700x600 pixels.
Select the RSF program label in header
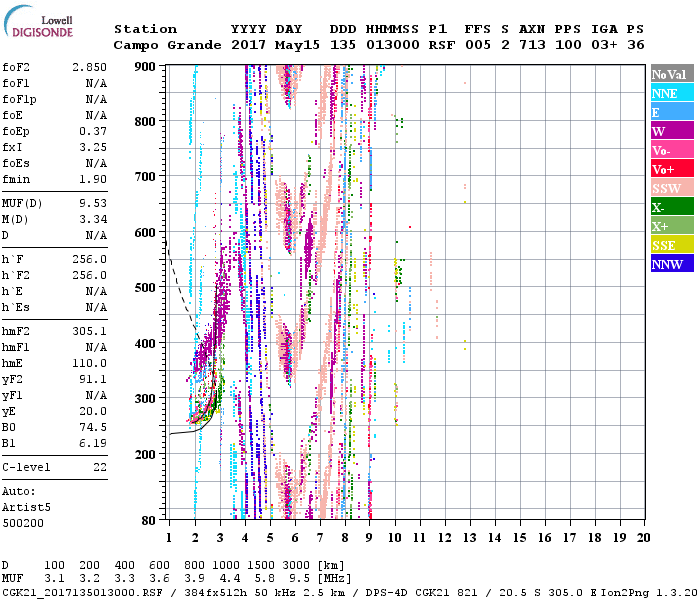440,45
